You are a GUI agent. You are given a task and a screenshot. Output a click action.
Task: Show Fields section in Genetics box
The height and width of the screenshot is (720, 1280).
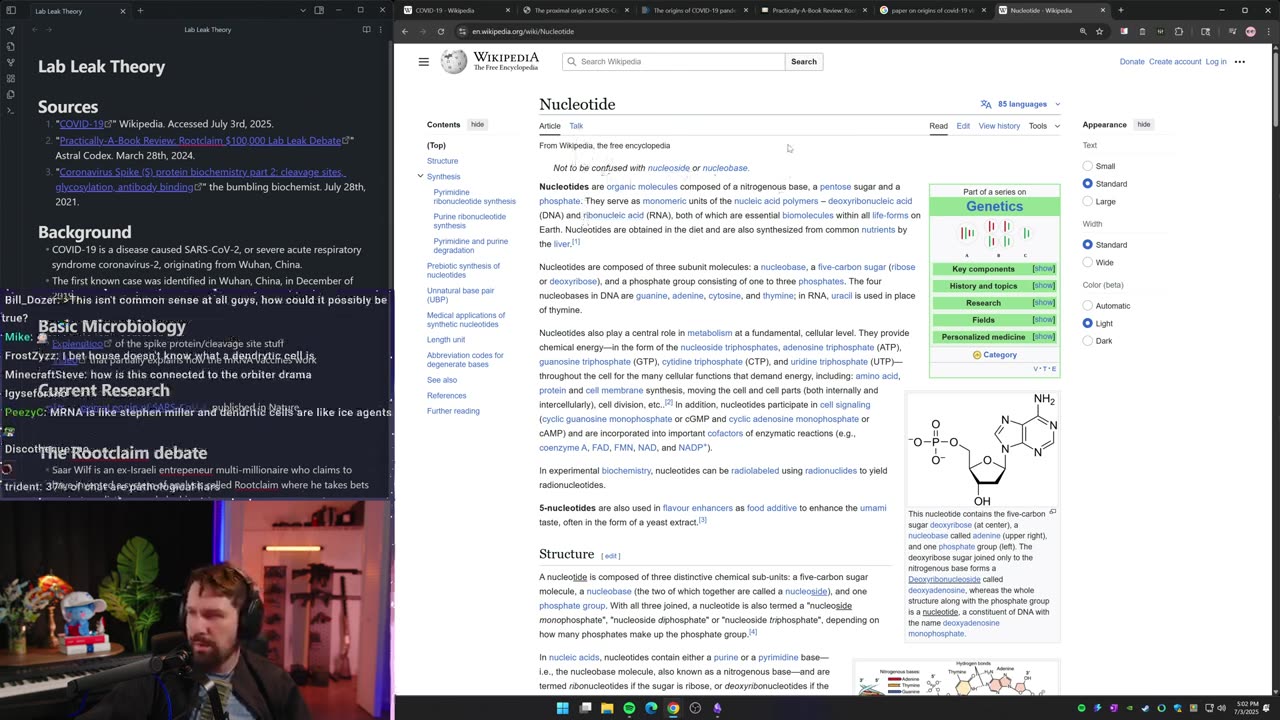(1043, 320)
